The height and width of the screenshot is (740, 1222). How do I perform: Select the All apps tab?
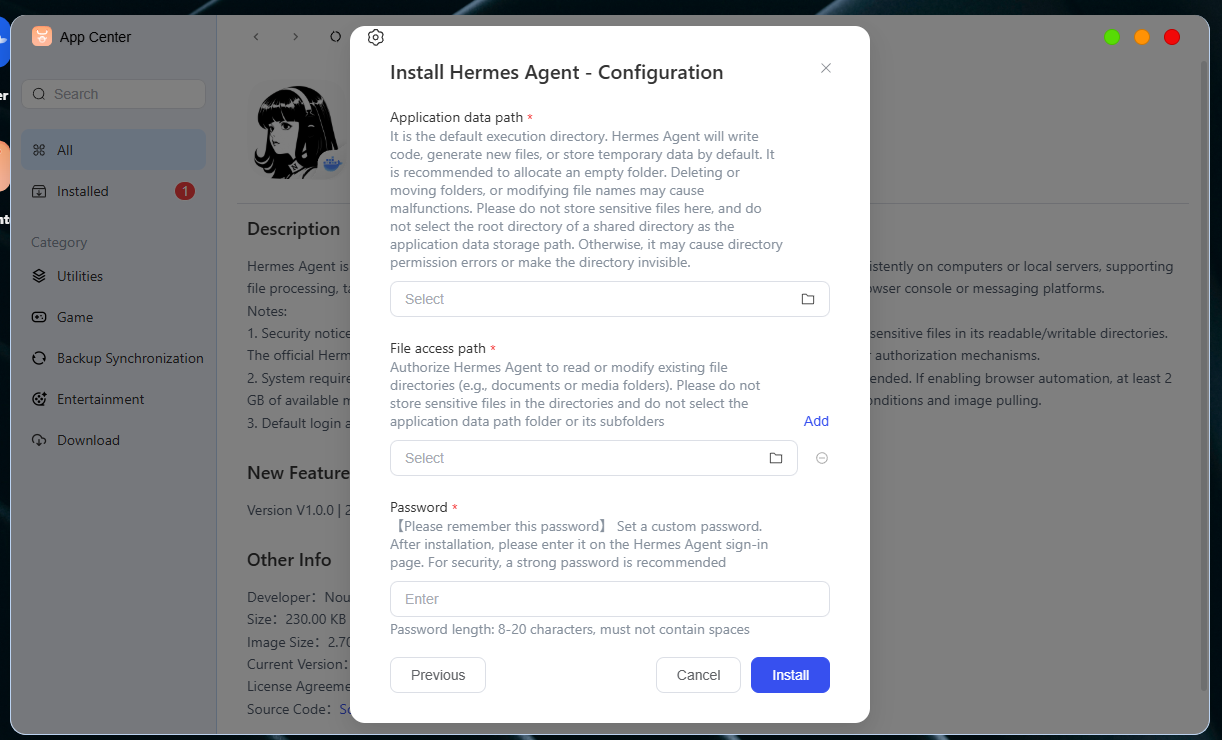click(x=113, y=150)
